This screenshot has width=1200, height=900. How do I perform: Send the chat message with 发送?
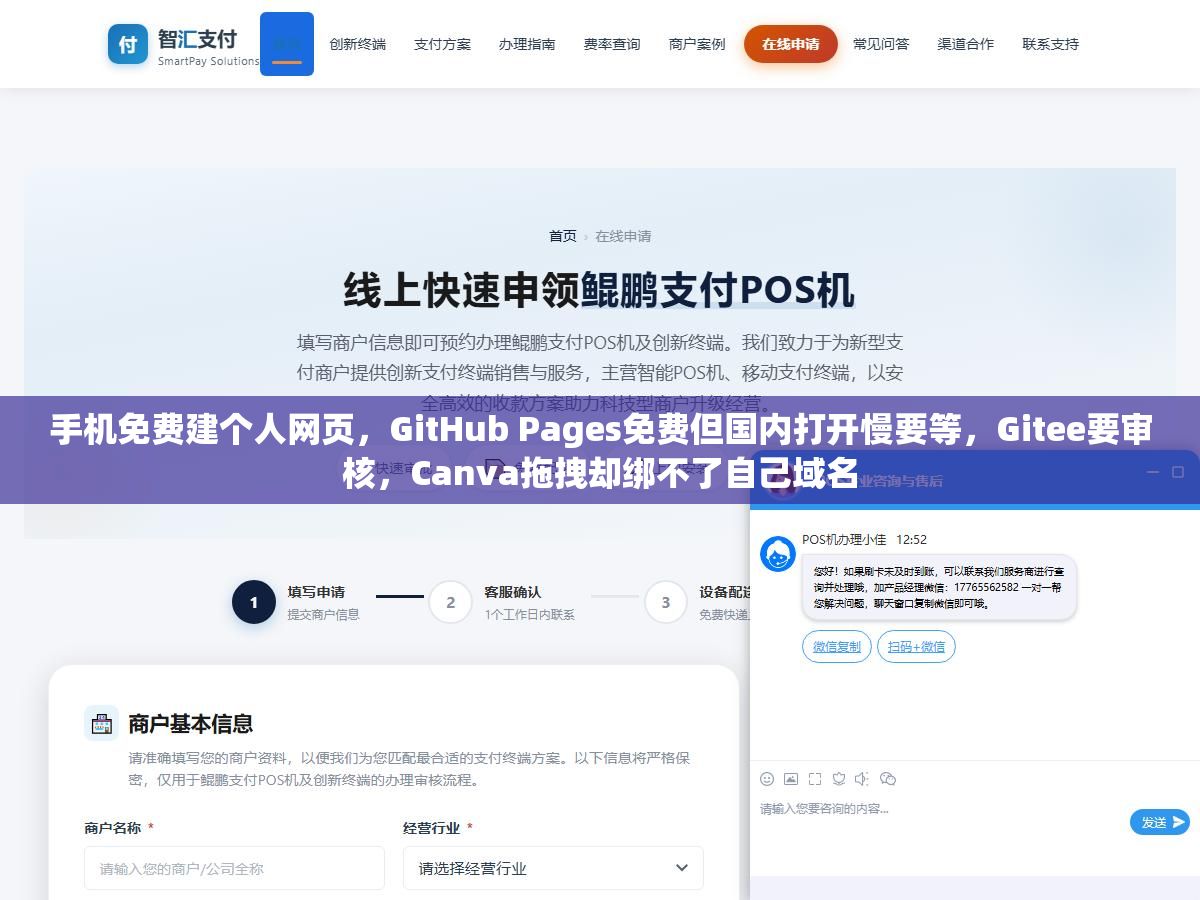[1160, 822]
